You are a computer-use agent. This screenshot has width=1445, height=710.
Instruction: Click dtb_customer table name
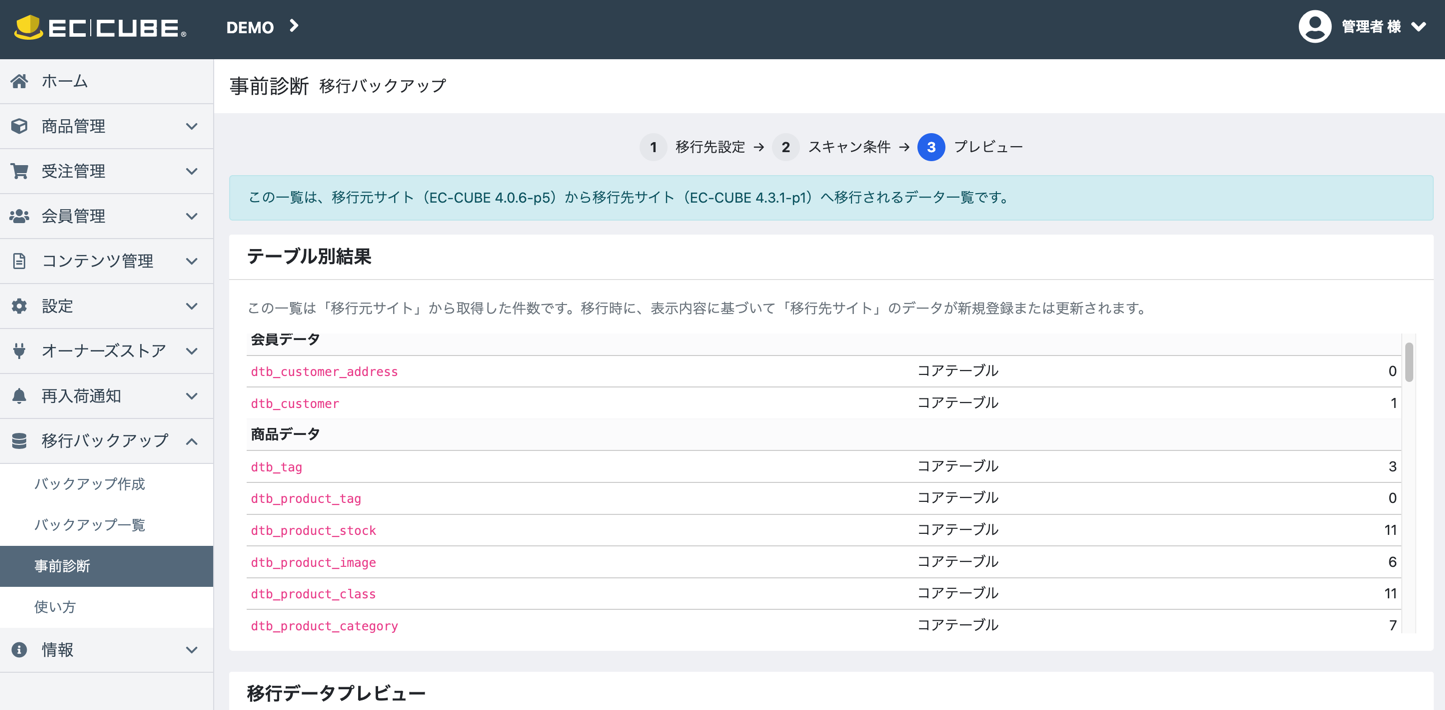pos(295,404)
